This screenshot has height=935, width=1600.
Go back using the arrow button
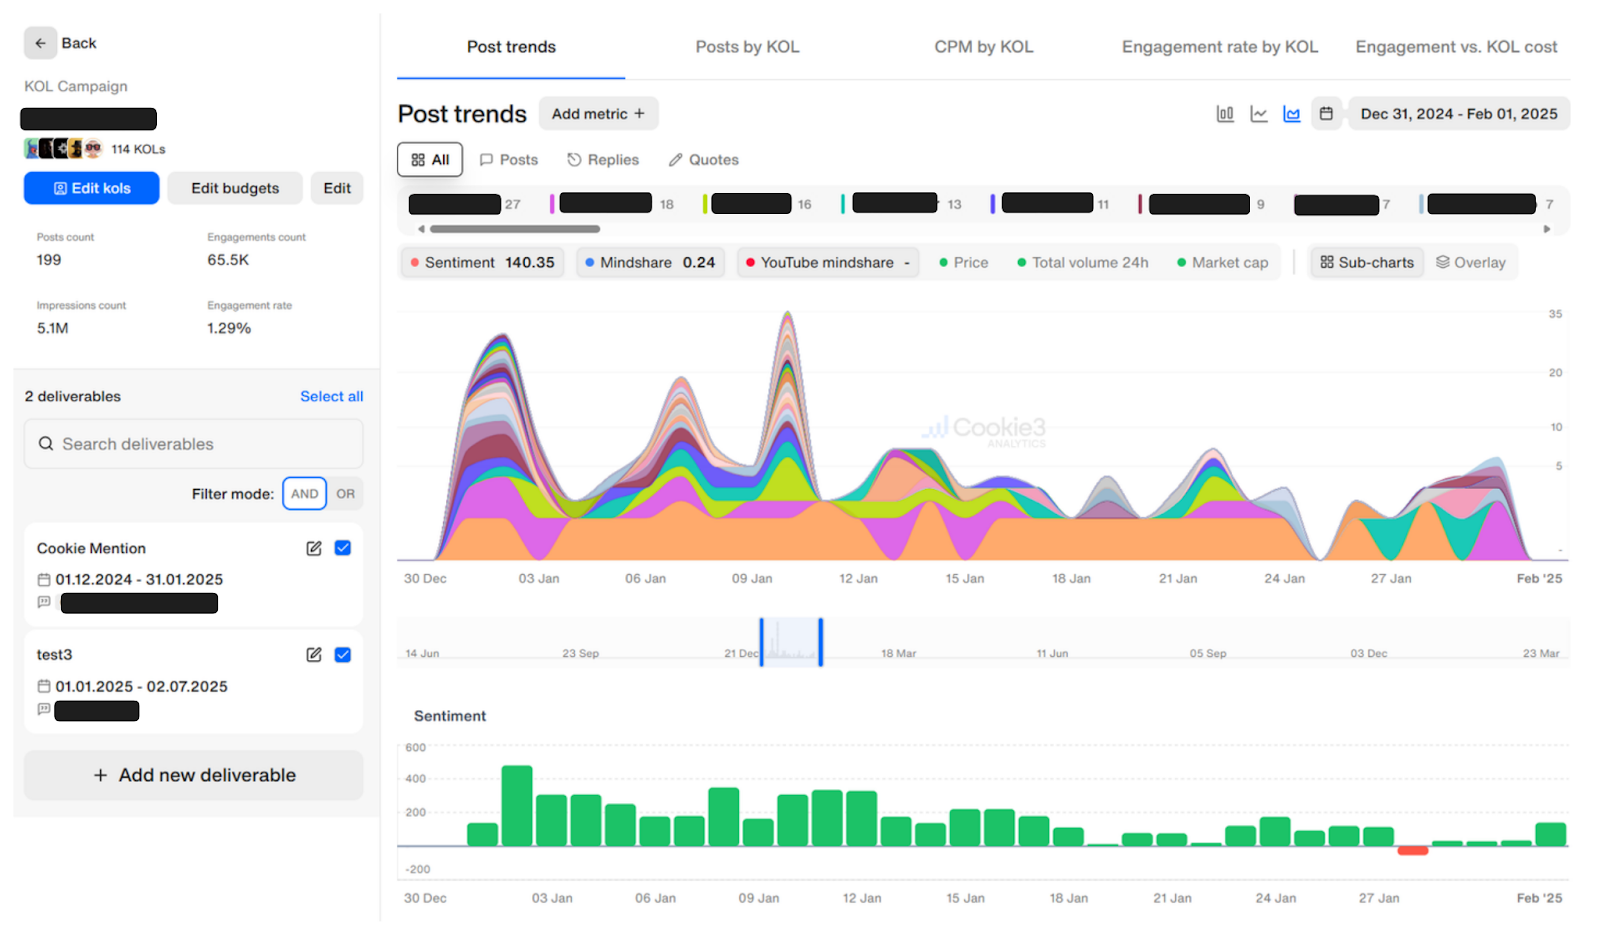click(x=40, y=43)
